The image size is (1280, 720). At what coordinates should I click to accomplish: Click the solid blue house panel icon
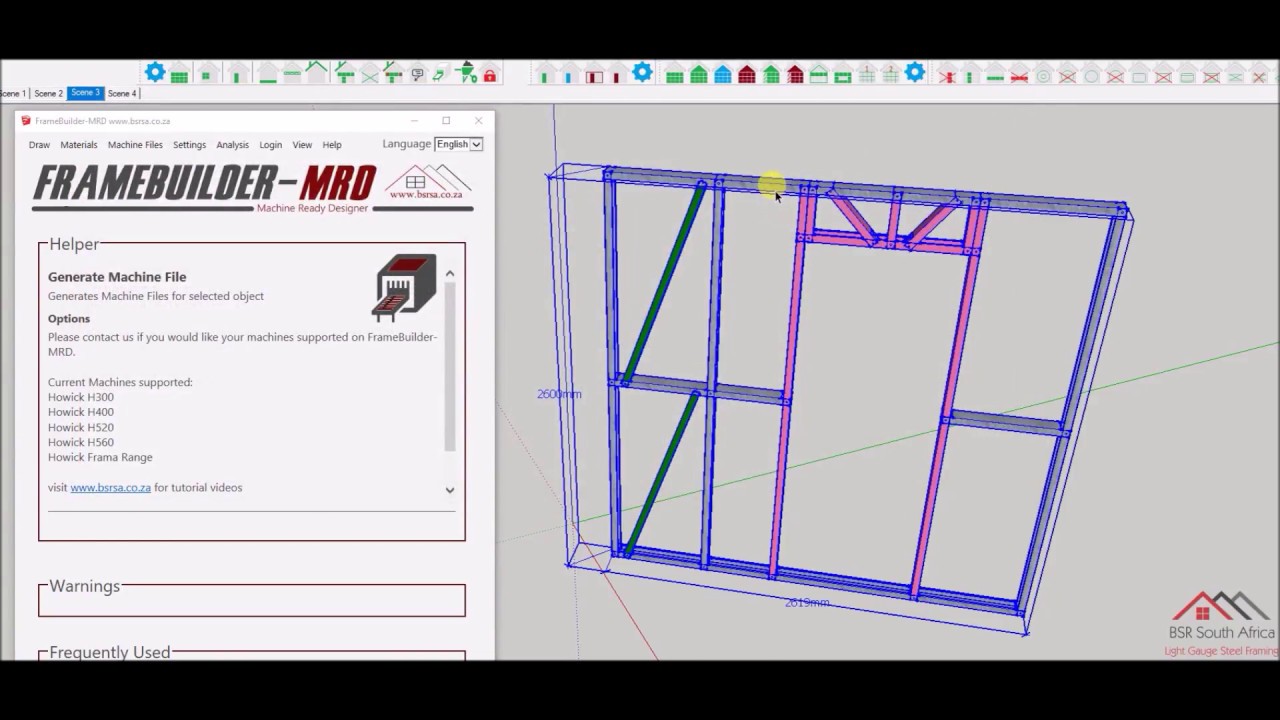pos(723,73)
